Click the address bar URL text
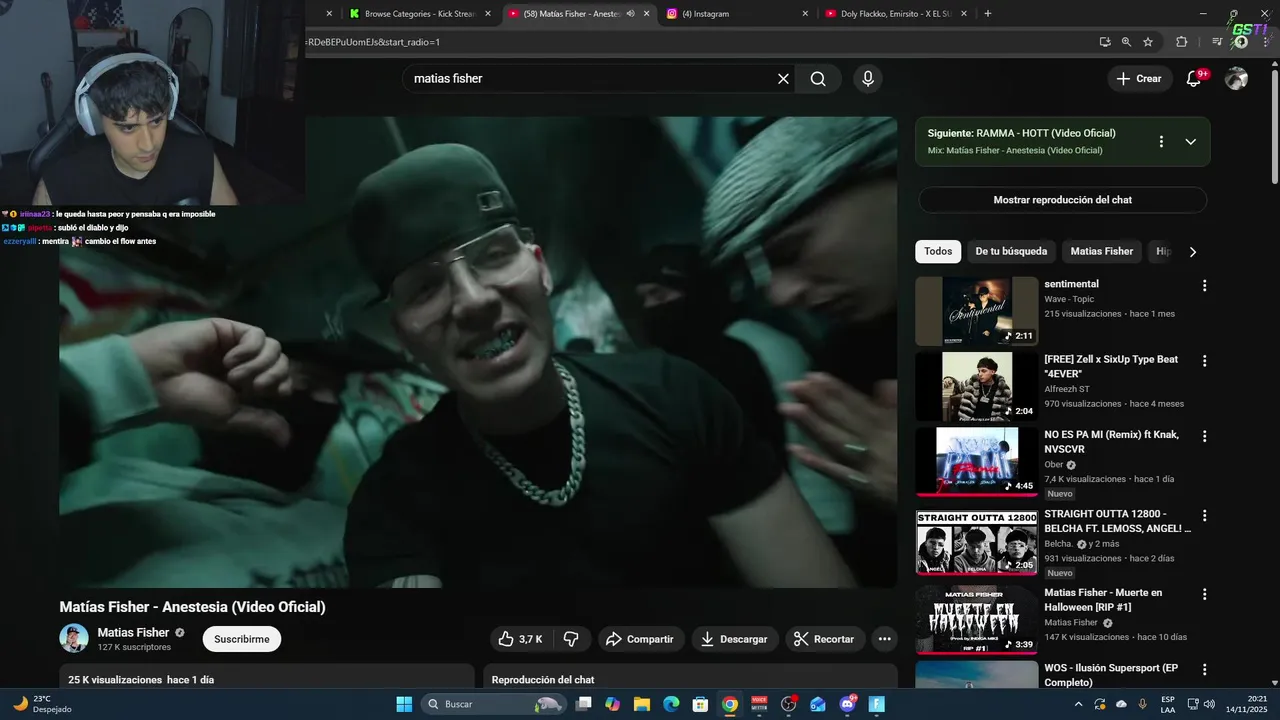 [x=374, y=42]
